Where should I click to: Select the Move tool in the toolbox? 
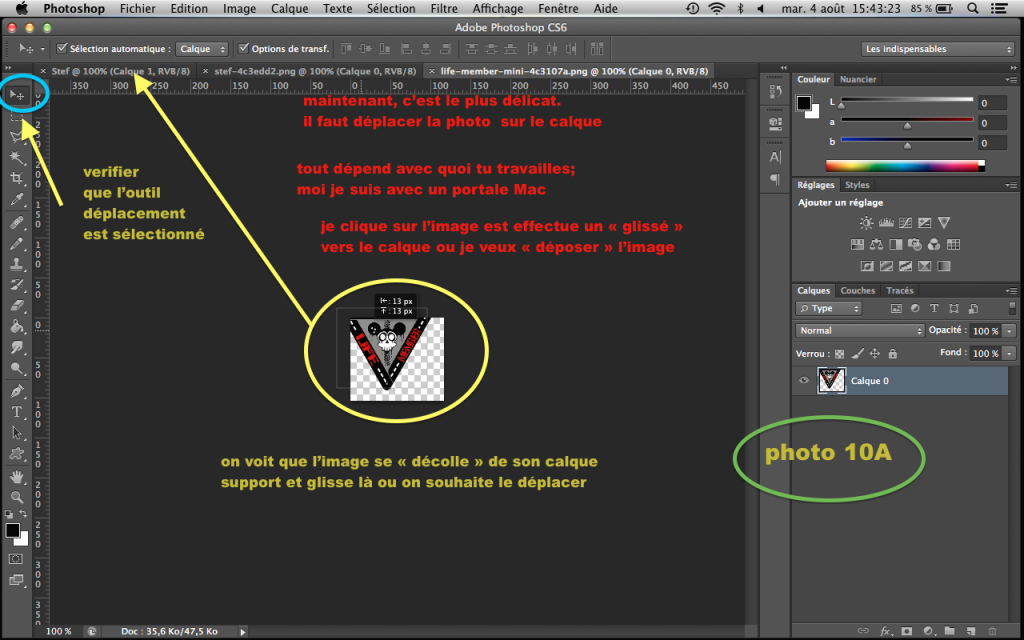[x=17, y=95]
